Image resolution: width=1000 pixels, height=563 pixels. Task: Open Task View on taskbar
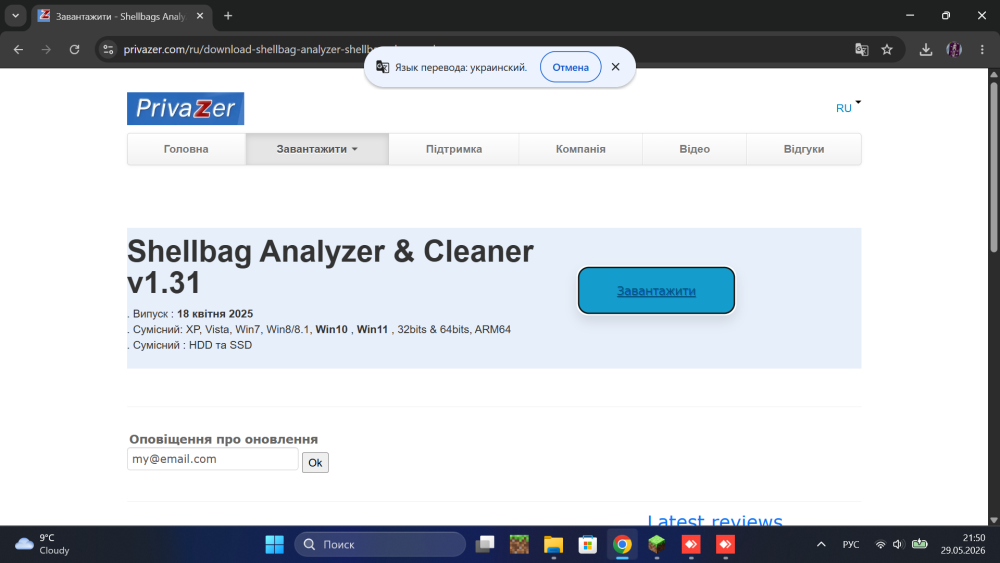pos(485,545)
